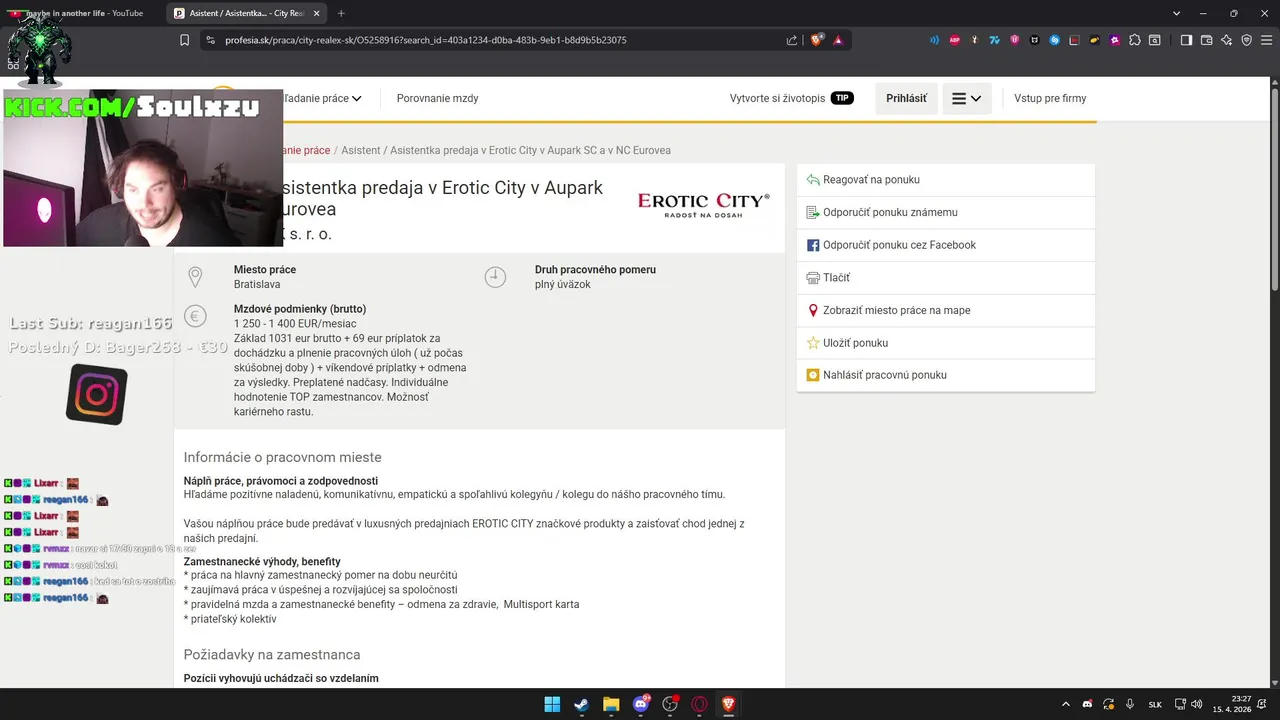Click the Instagram icon in the stream overlay
Image resolution: width=1280 pixels, height=720 pixels.
(97, 394)
